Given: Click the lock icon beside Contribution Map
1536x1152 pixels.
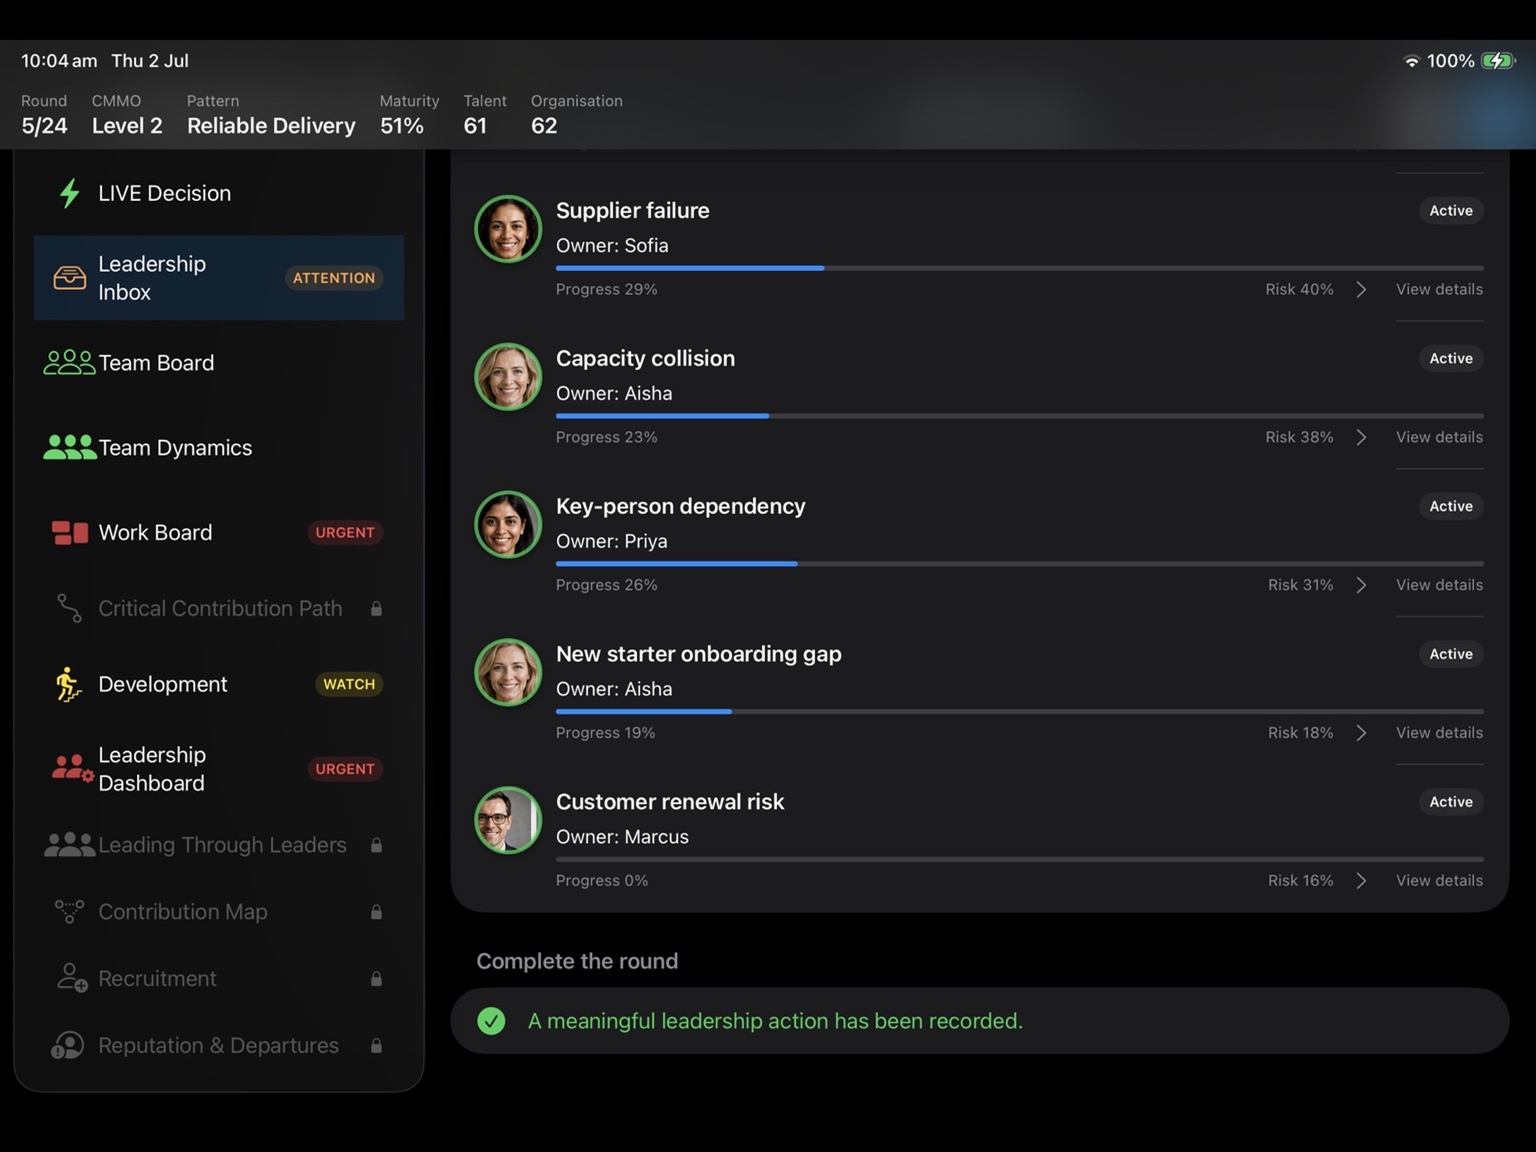Looking at the screenshot, I should tap(376, 912).
